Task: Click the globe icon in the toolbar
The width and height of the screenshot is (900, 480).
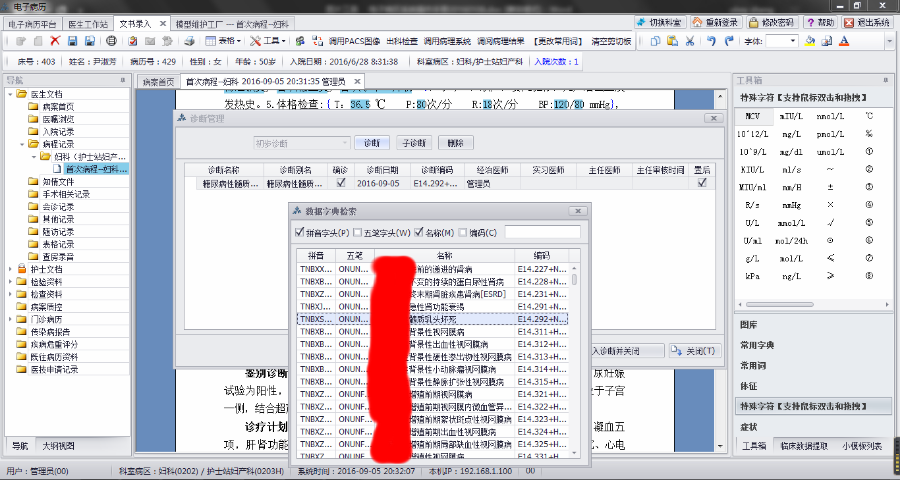Action: pos(111,41)
